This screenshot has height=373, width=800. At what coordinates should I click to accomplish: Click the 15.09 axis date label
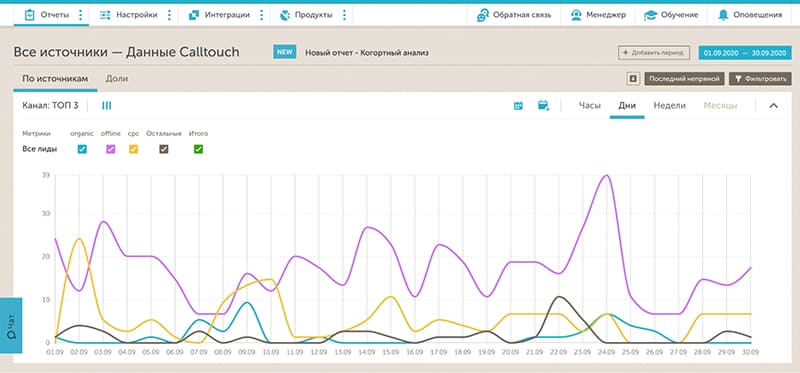click(x=391, y=352)
